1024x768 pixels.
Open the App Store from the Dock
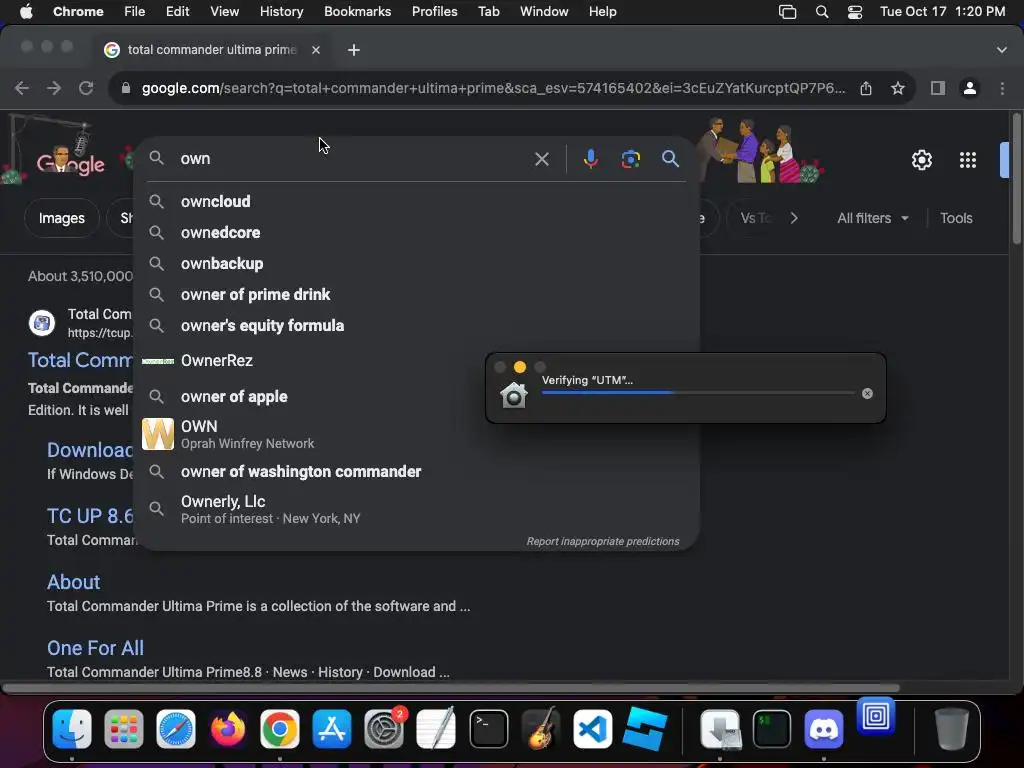click(x=332, y=729)
